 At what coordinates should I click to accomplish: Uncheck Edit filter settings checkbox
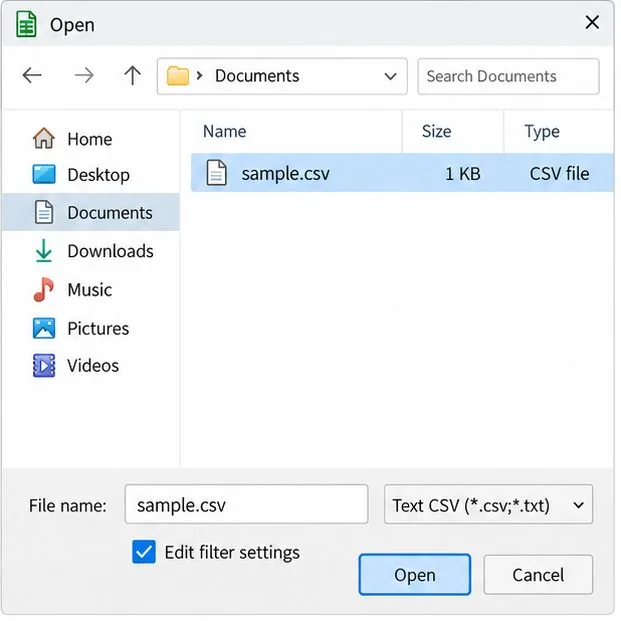144,552
